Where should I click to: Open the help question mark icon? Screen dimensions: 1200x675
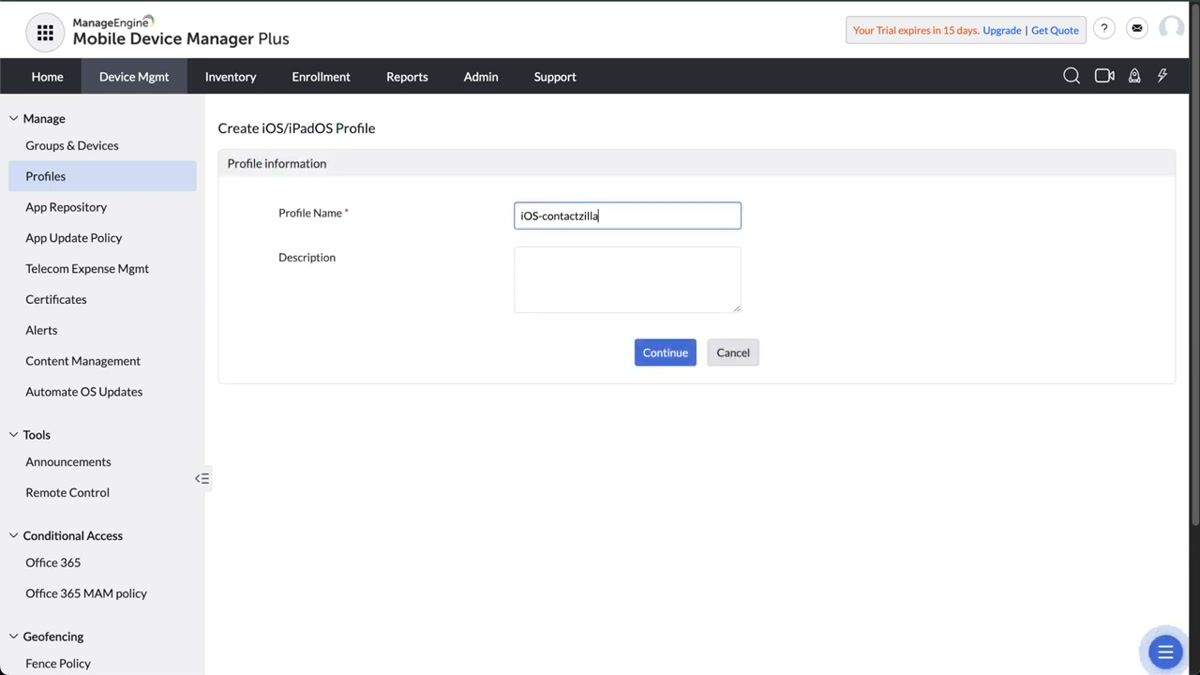tap(1103, 28)
